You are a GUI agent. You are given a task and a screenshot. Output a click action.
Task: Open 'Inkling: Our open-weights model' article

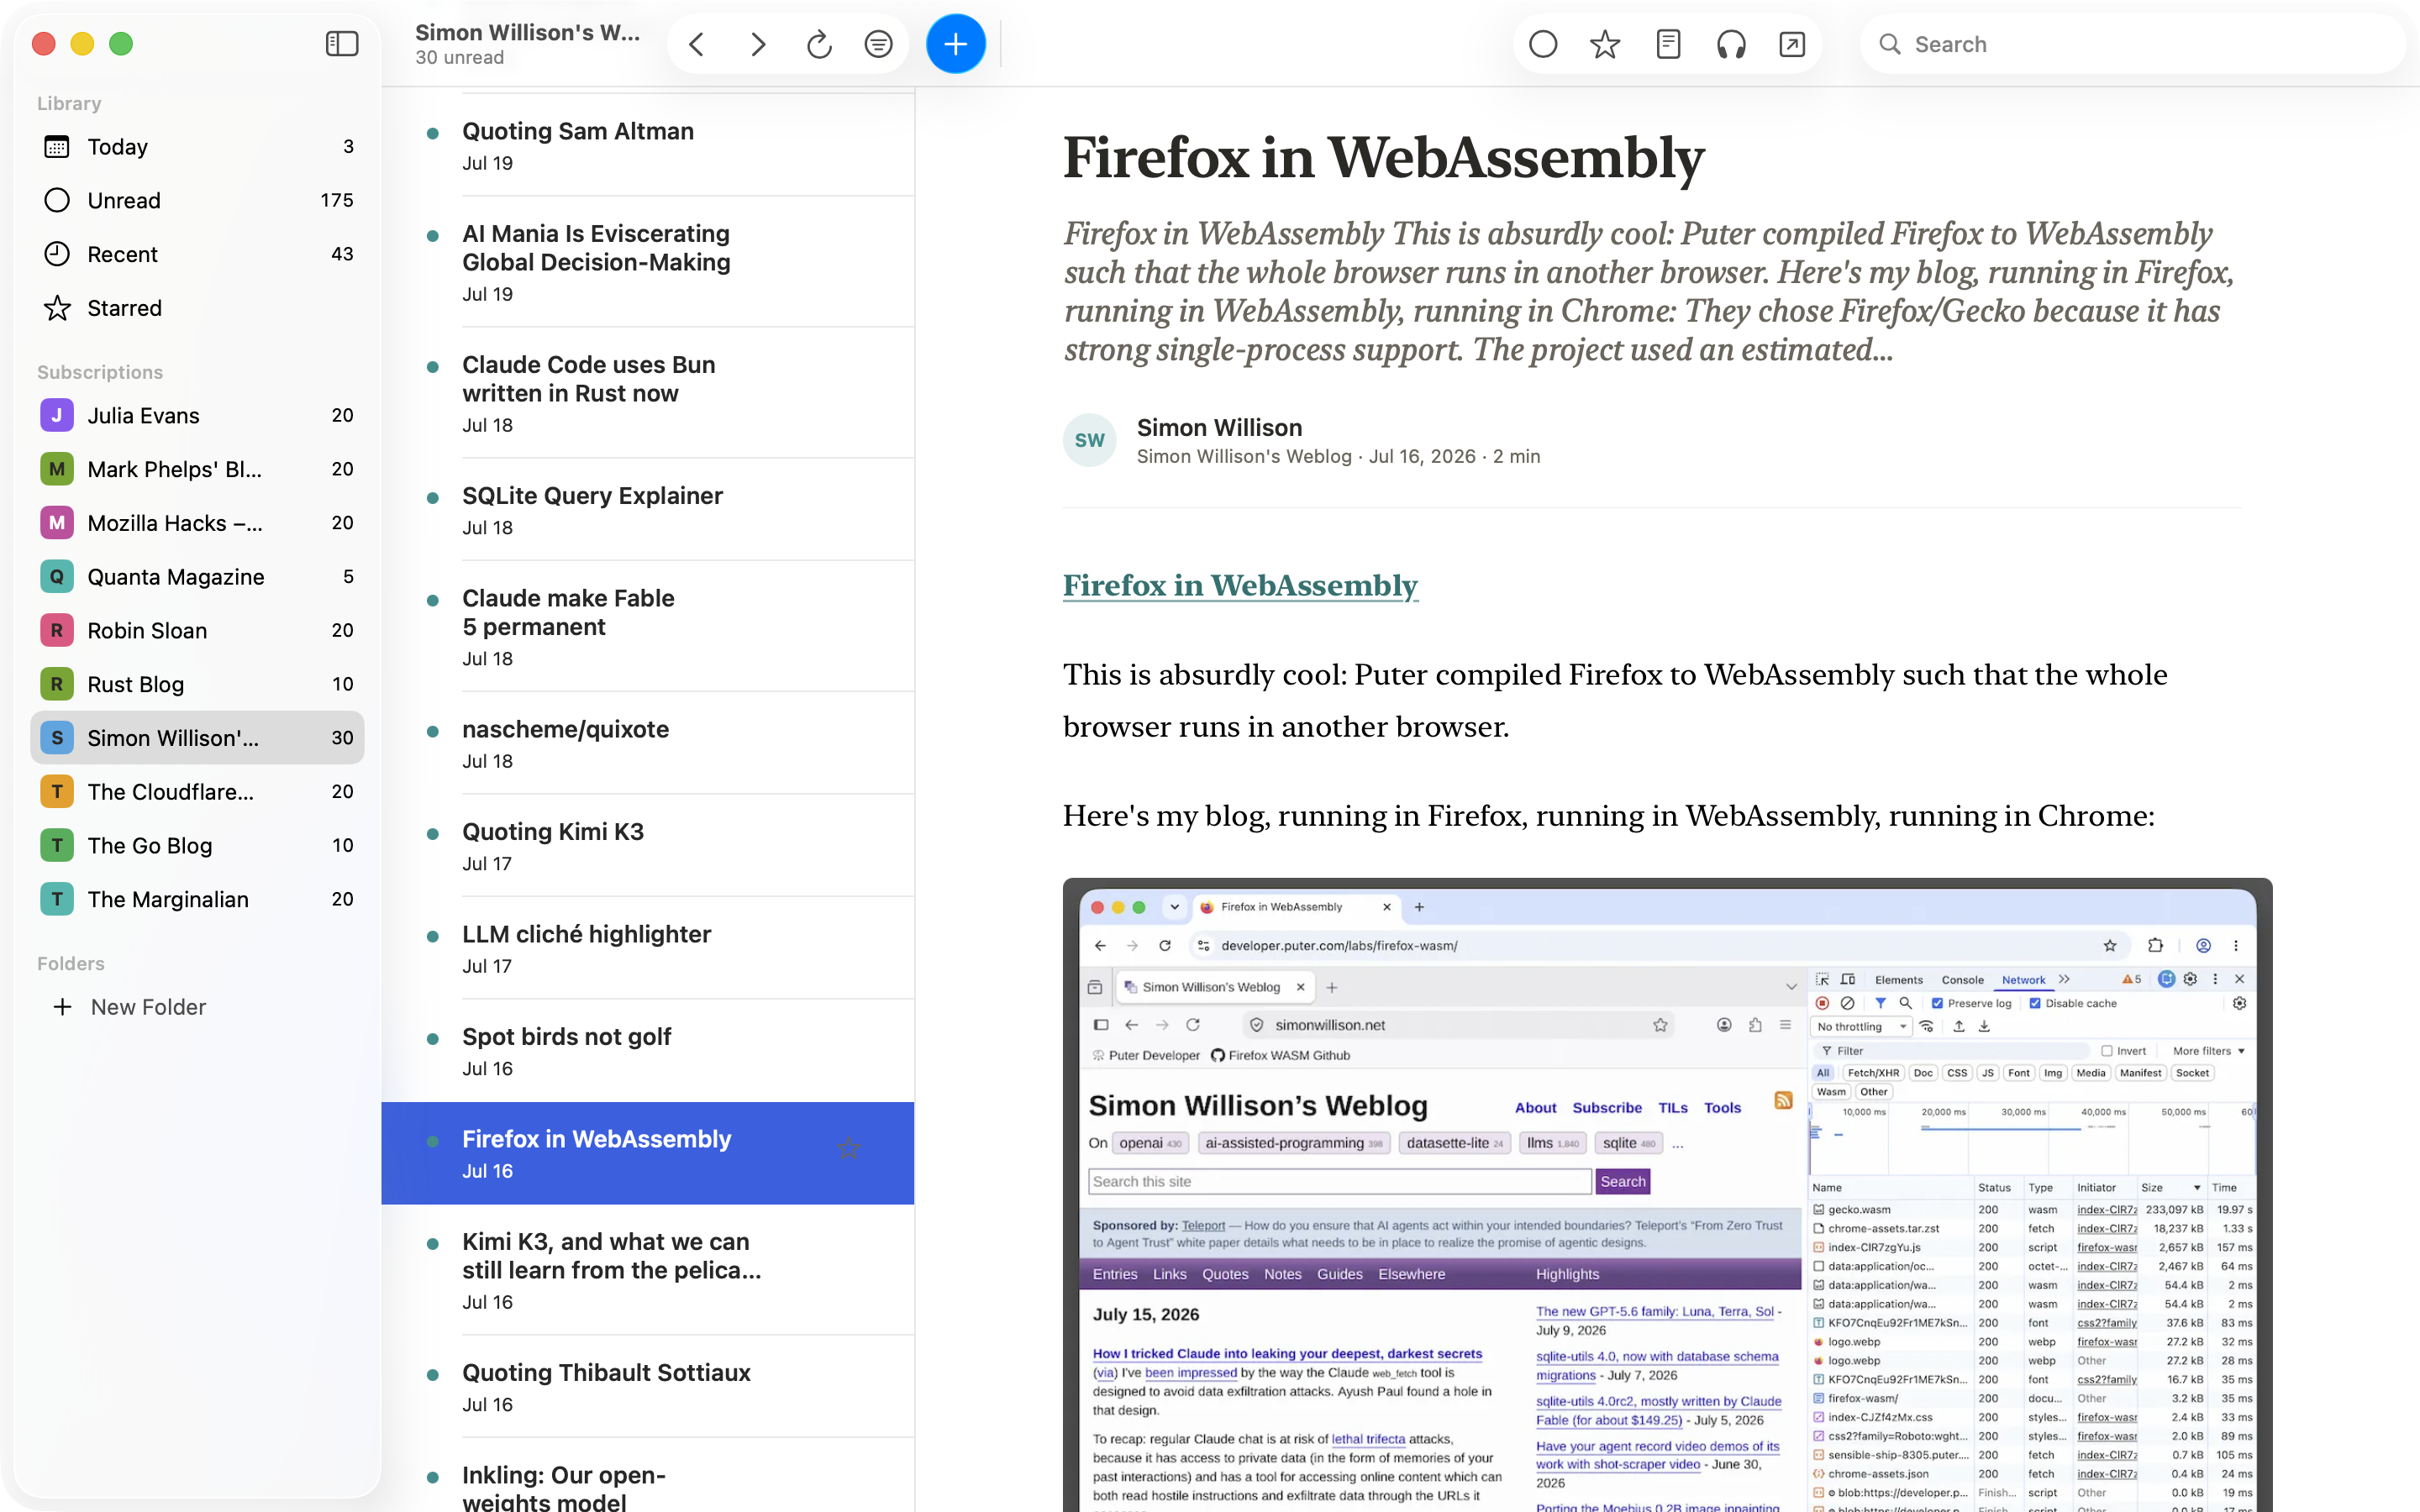[648, 1477]
